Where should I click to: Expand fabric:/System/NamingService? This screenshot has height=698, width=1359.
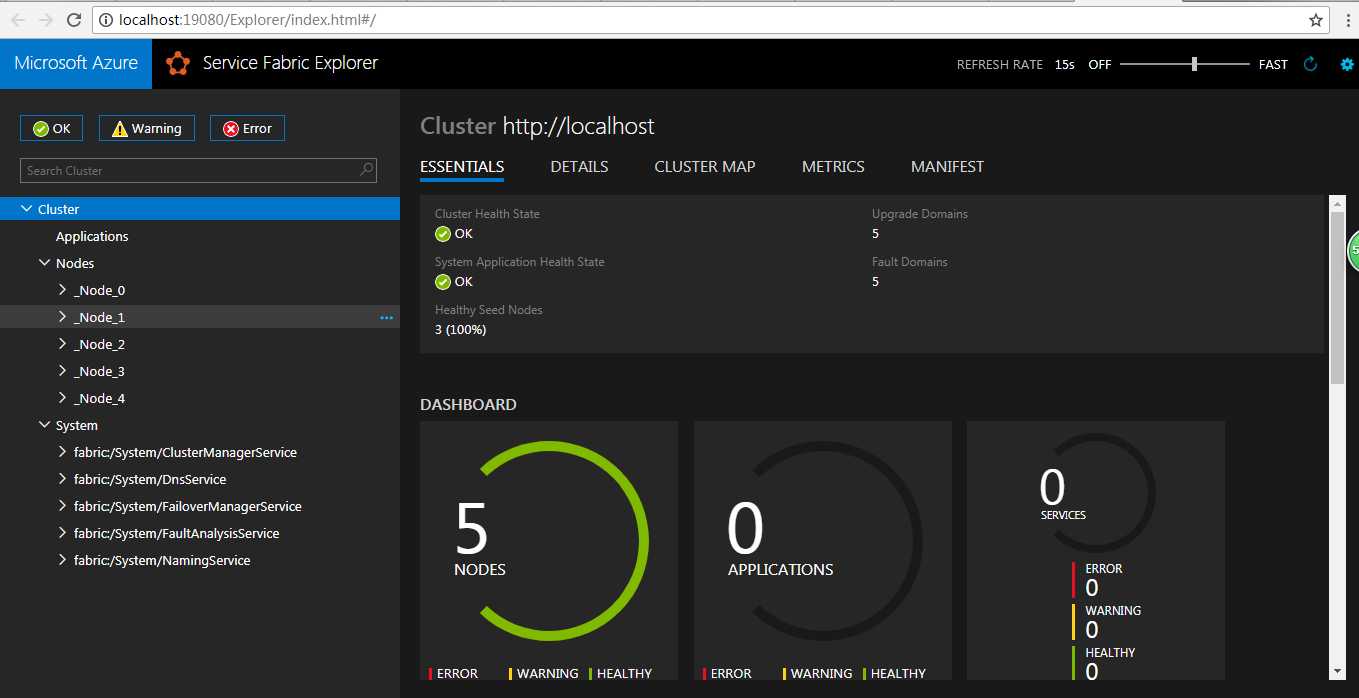point(63,560)
